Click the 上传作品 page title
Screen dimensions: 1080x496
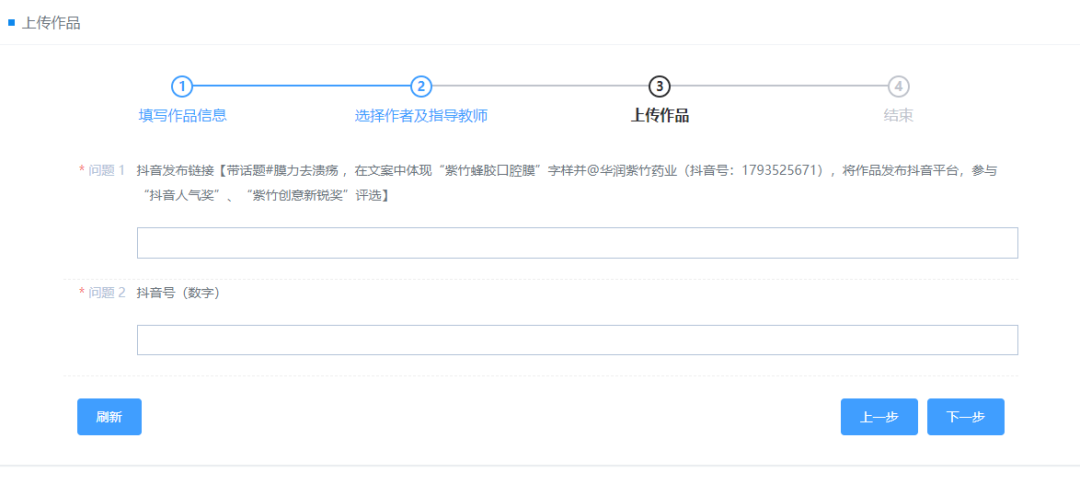click(x=51, y=23)
